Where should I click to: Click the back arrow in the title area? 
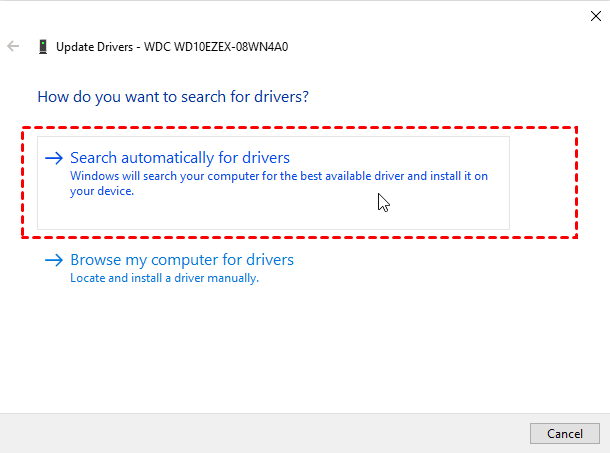coord(14,46)
